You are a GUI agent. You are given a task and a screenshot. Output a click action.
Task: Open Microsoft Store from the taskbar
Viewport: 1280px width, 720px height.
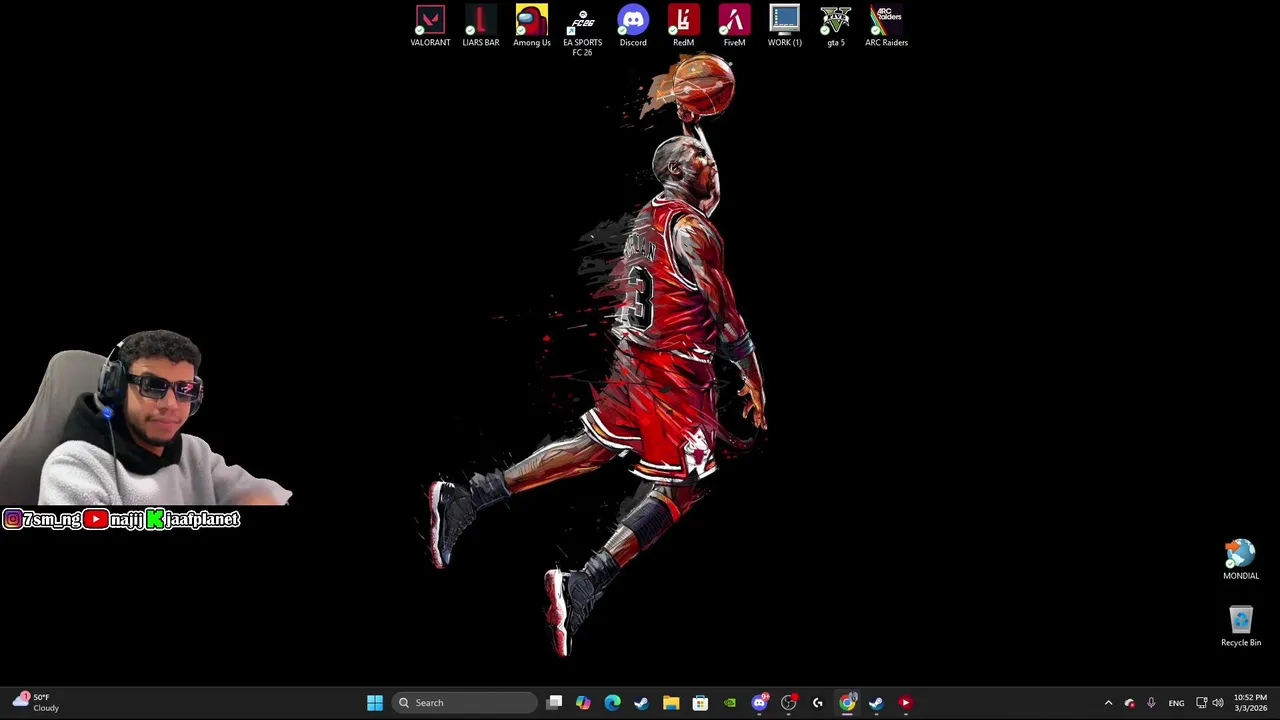(x=700, y=703)
